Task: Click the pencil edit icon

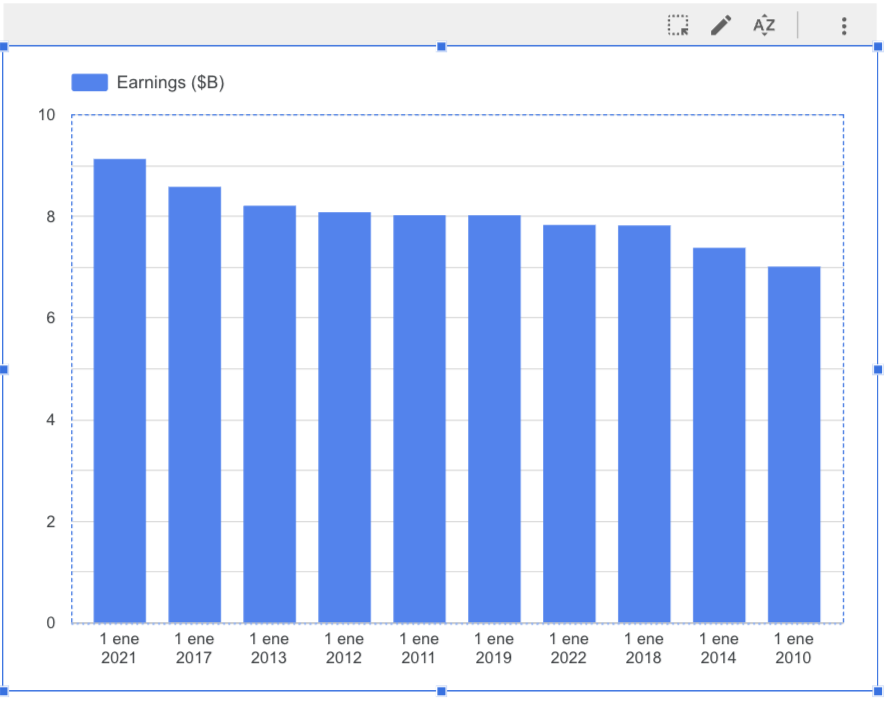Action: coord(721,26)
